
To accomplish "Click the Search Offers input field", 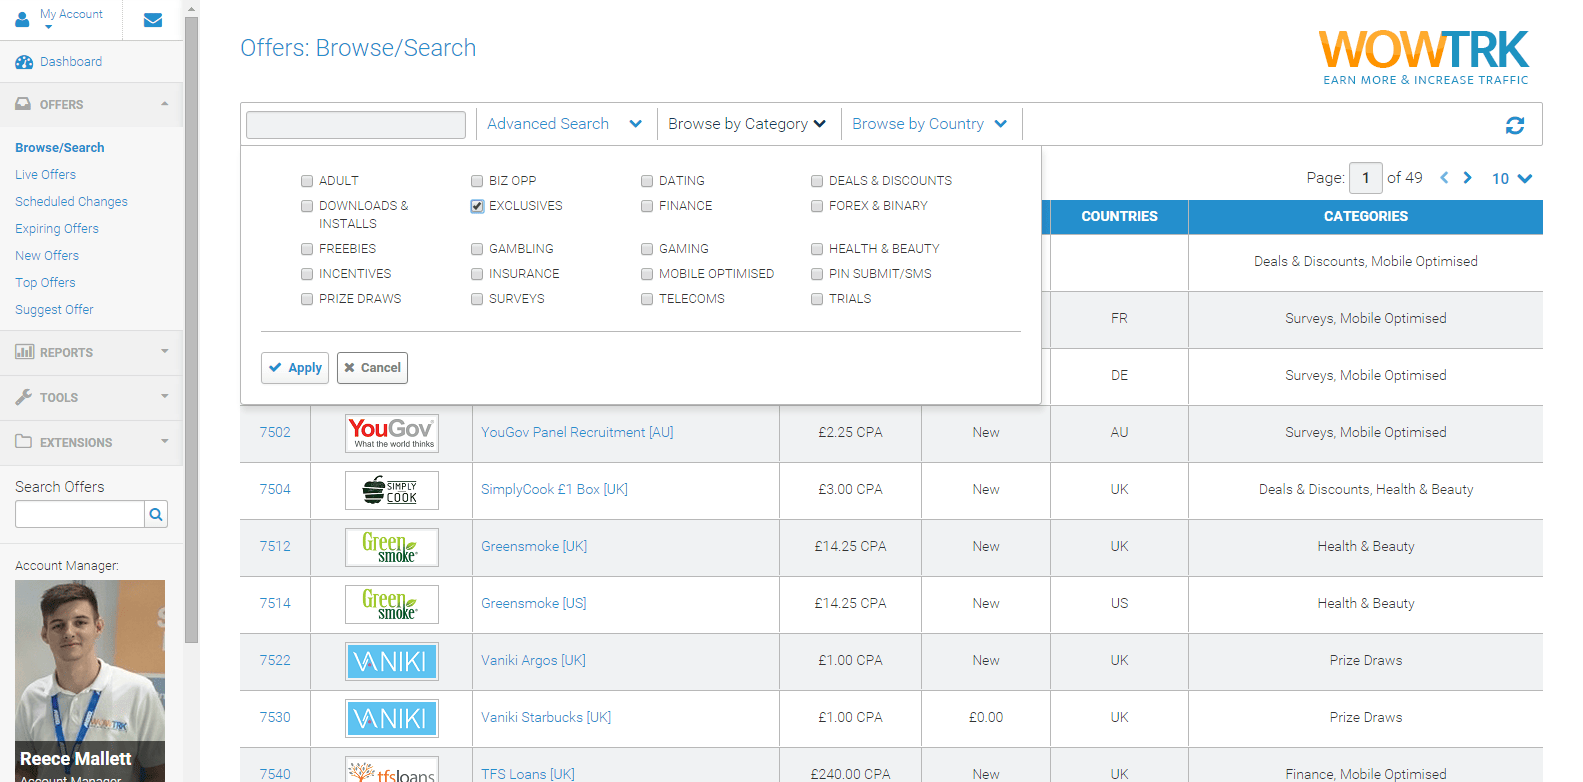I will (x=80, y=514).
